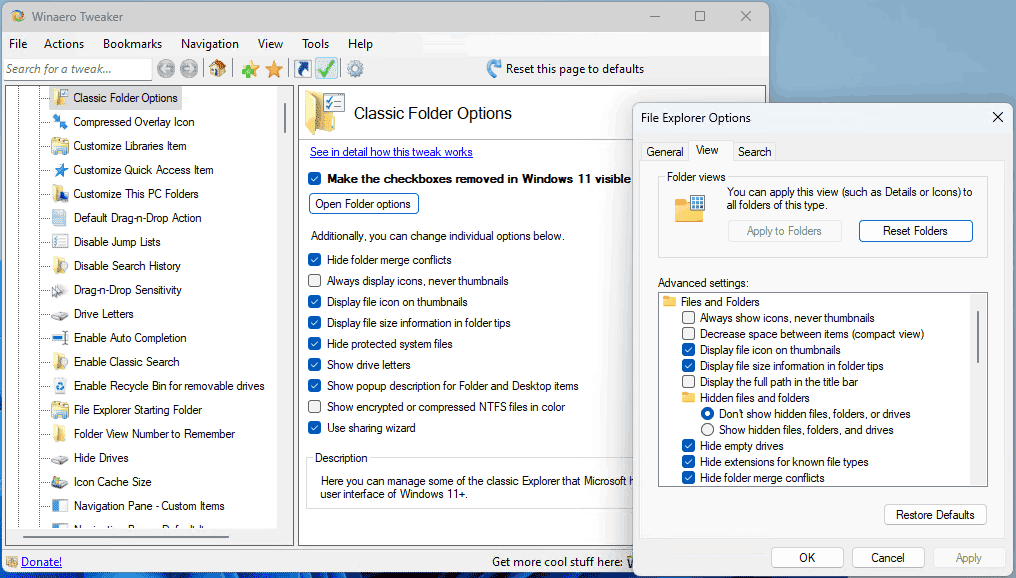Screen dimensions: 1016x578
Task: Click the File Explorer Starting Folder icon
Action: click(60, 410)
